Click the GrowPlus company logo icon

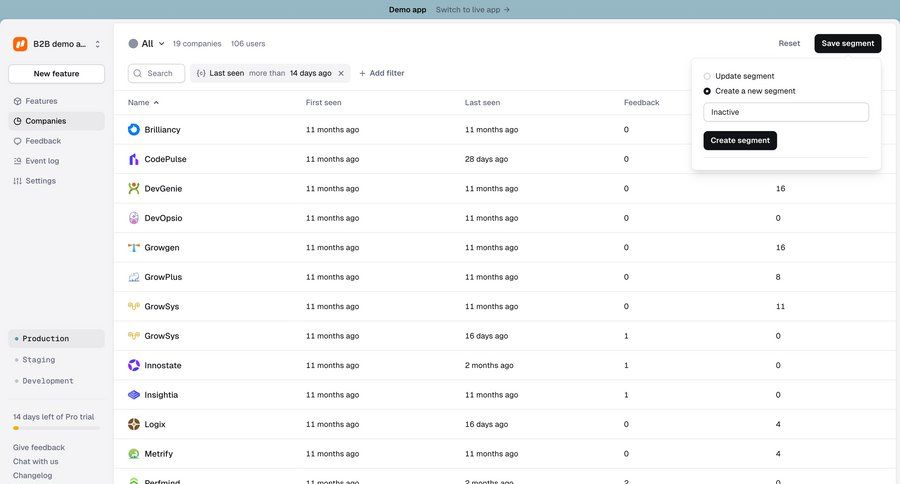point(134,277)
